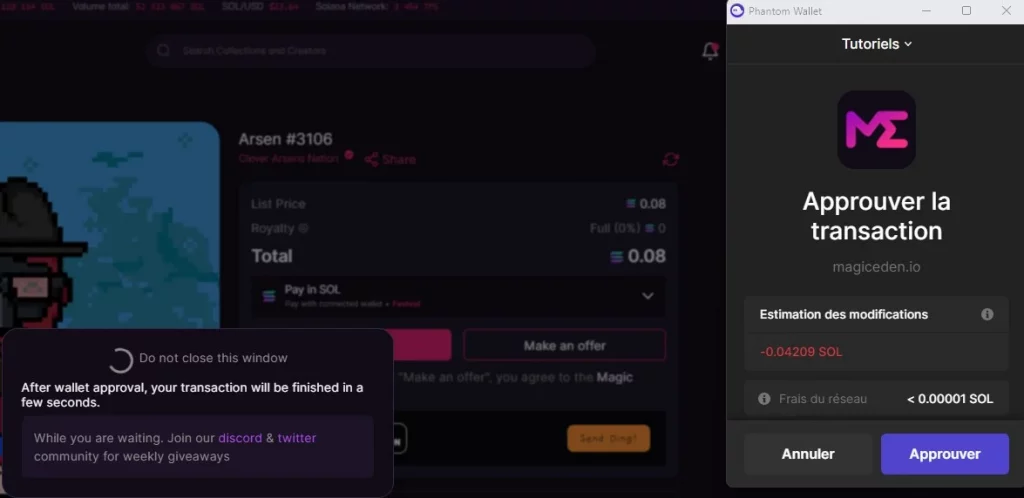Click the Arsen #3106 NFT image

tap(110, 225)
